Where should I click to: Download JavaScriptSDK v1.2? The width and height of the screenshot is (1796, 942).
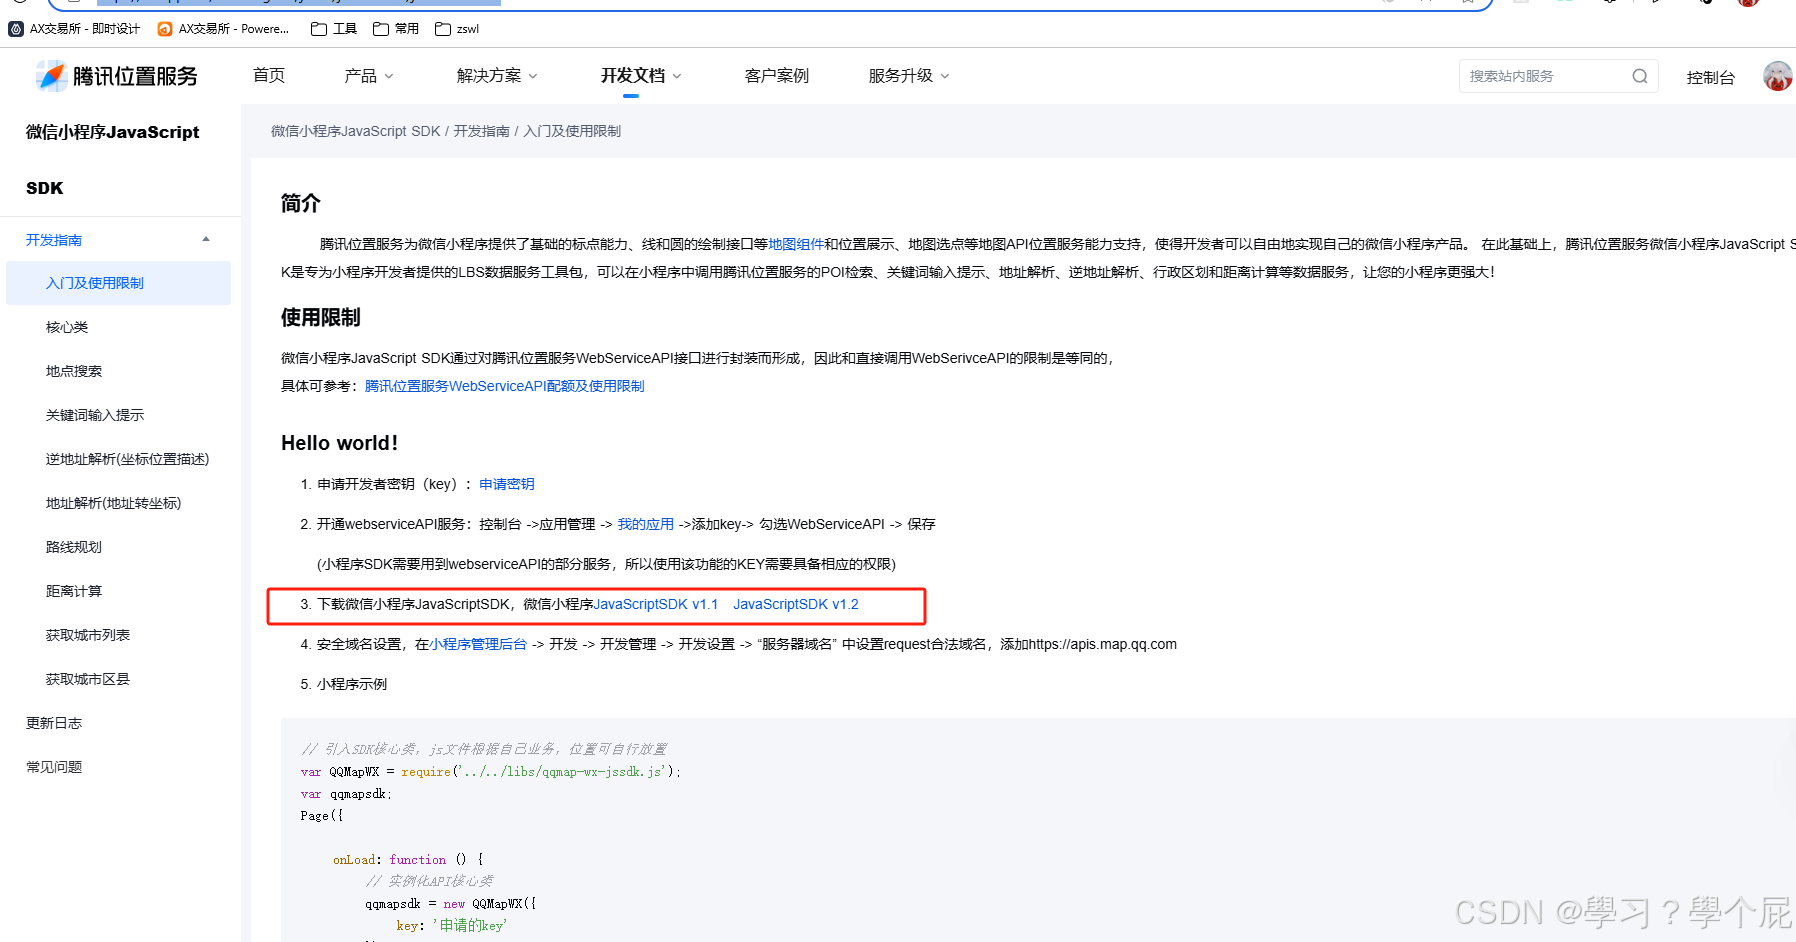[795, 603]
